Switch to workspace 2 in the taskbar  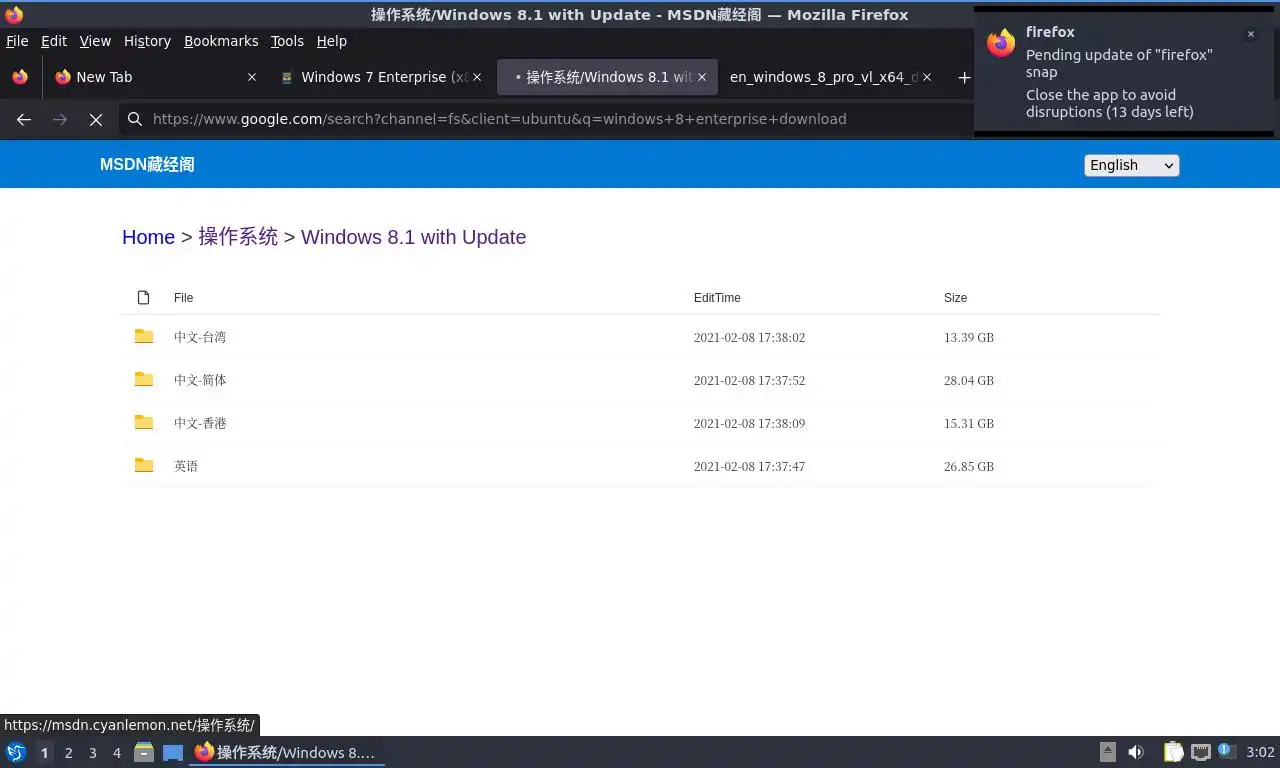pos(69,753)
